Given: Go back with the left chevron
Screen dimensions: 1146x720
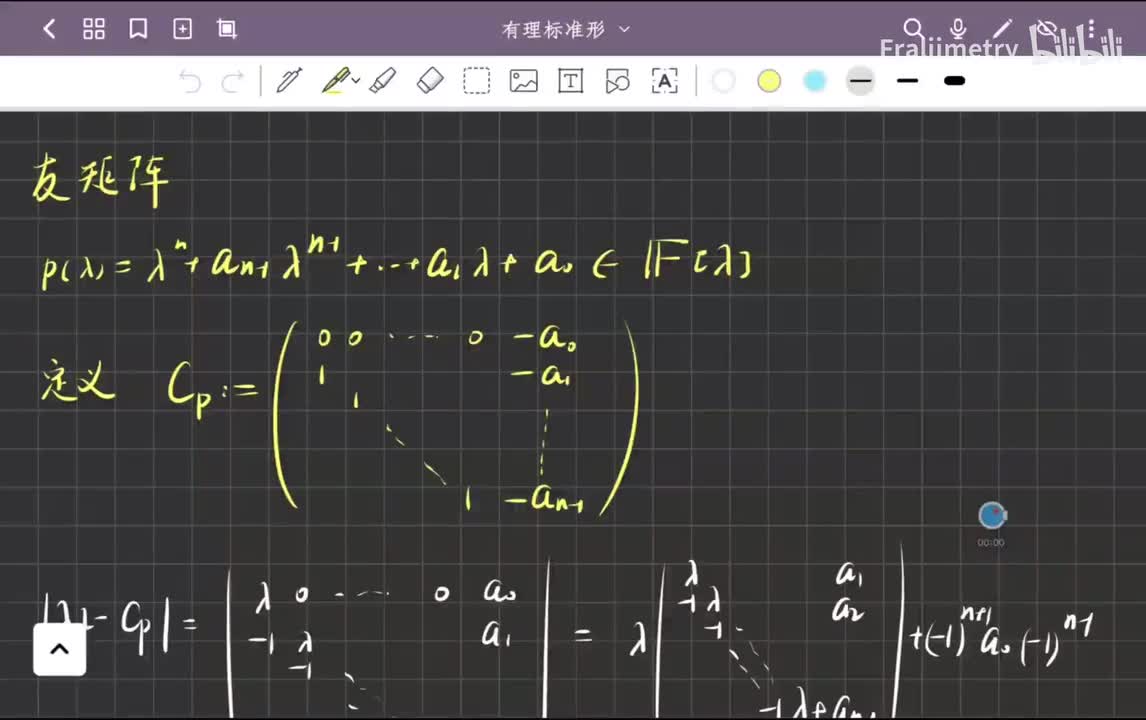Looking at the screenshot, I should click(49, 29).
